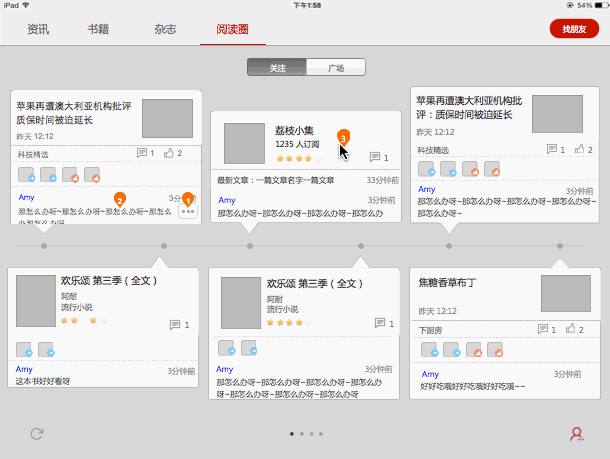The image size is (610, 459).
Task: Go to the 杂志 tab
Action: click(x=165, y=29)
